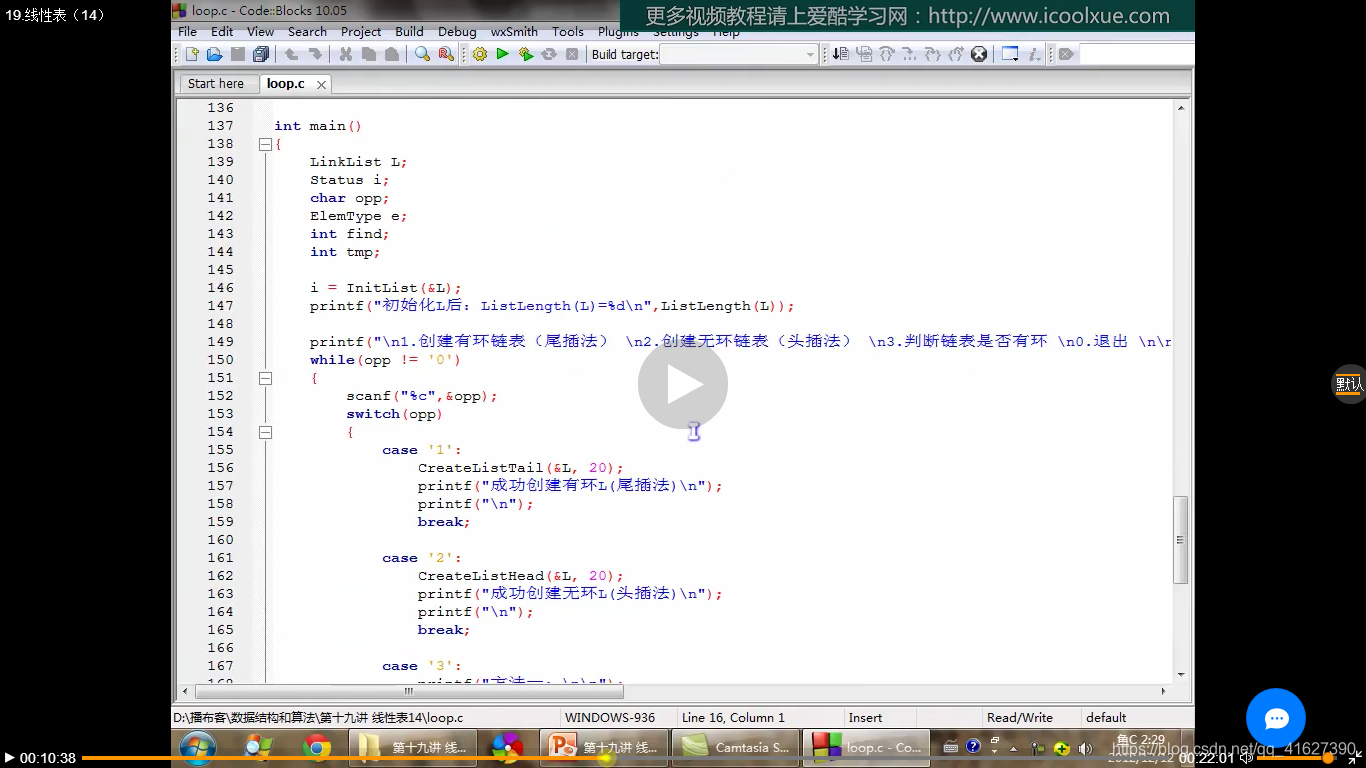Open the Build menu
This screenshot has width=1366, height=768.
pyautogui.click(x=409, y=32)
